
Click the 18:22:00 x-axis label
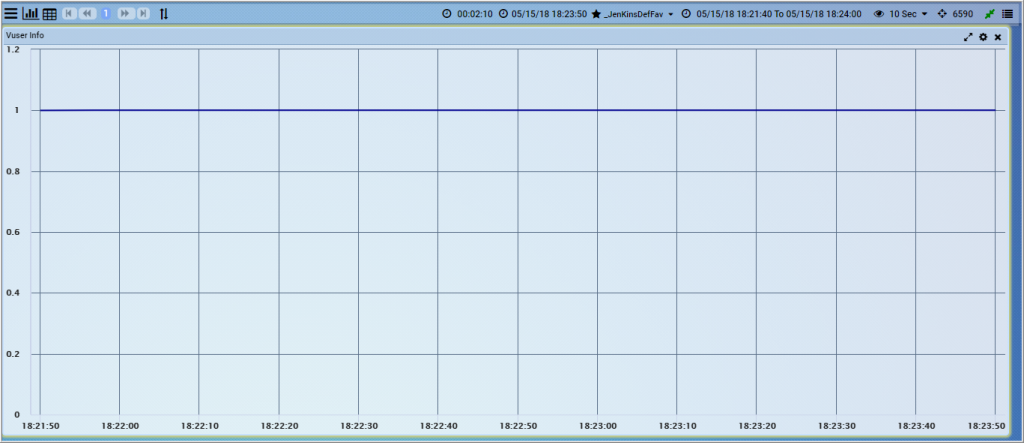tap(120, 425)
